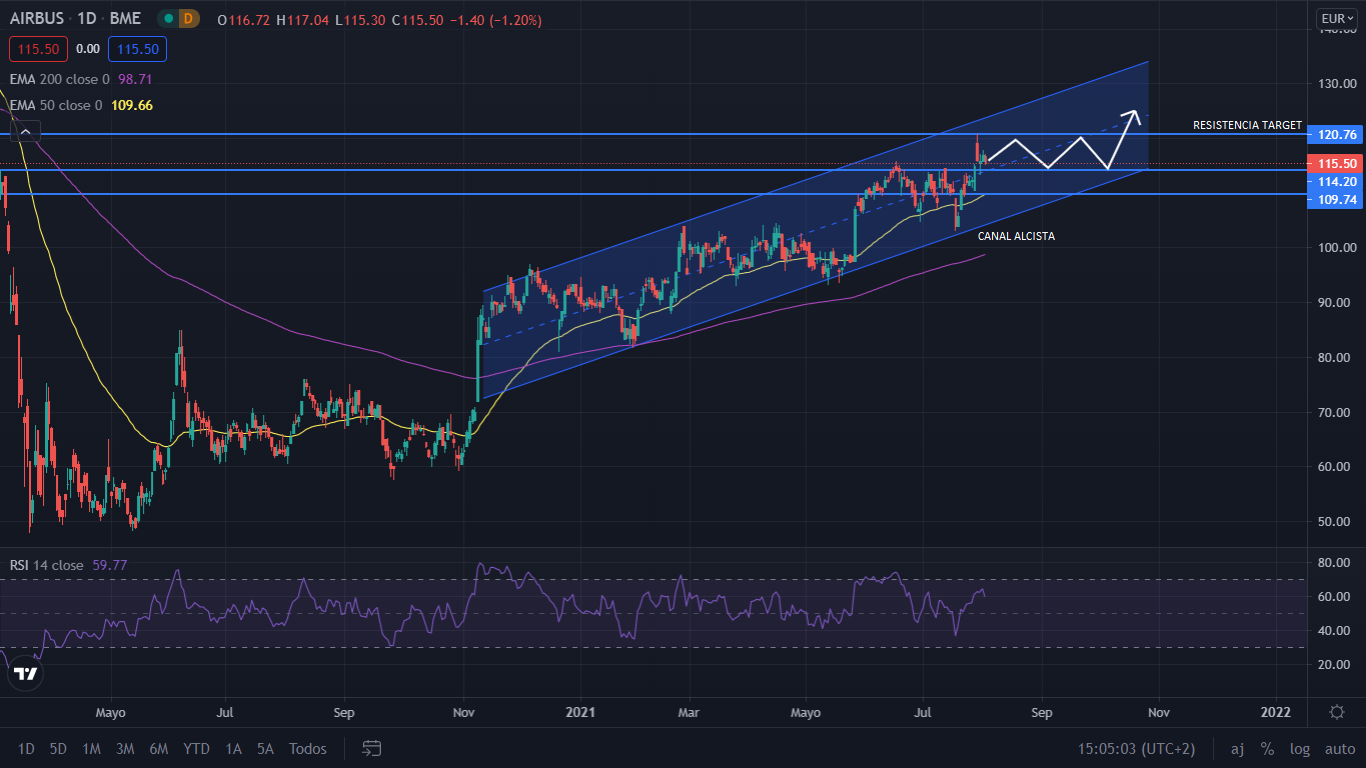The width and height of the screenshot is (1366, 768).
Task: Select the Todos time range
Action: click(307, 748)
